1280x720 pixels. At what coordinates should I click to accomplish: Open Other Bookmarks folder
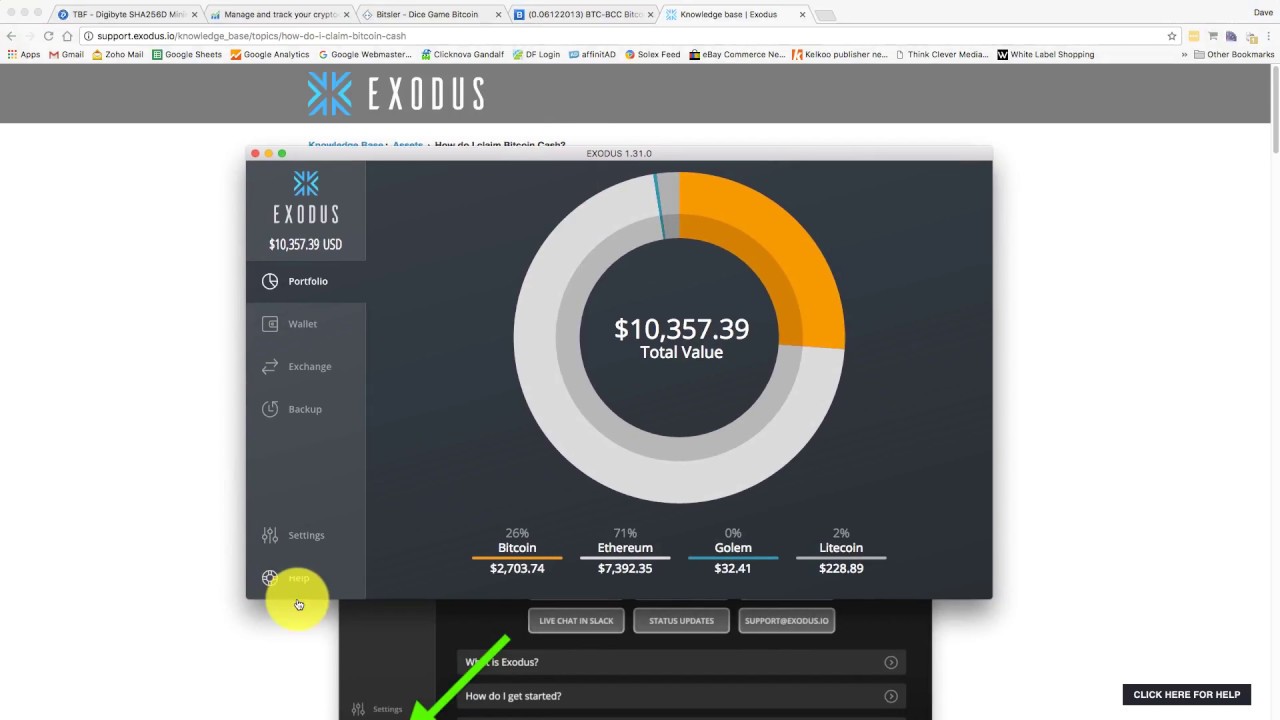(1234, 54)
